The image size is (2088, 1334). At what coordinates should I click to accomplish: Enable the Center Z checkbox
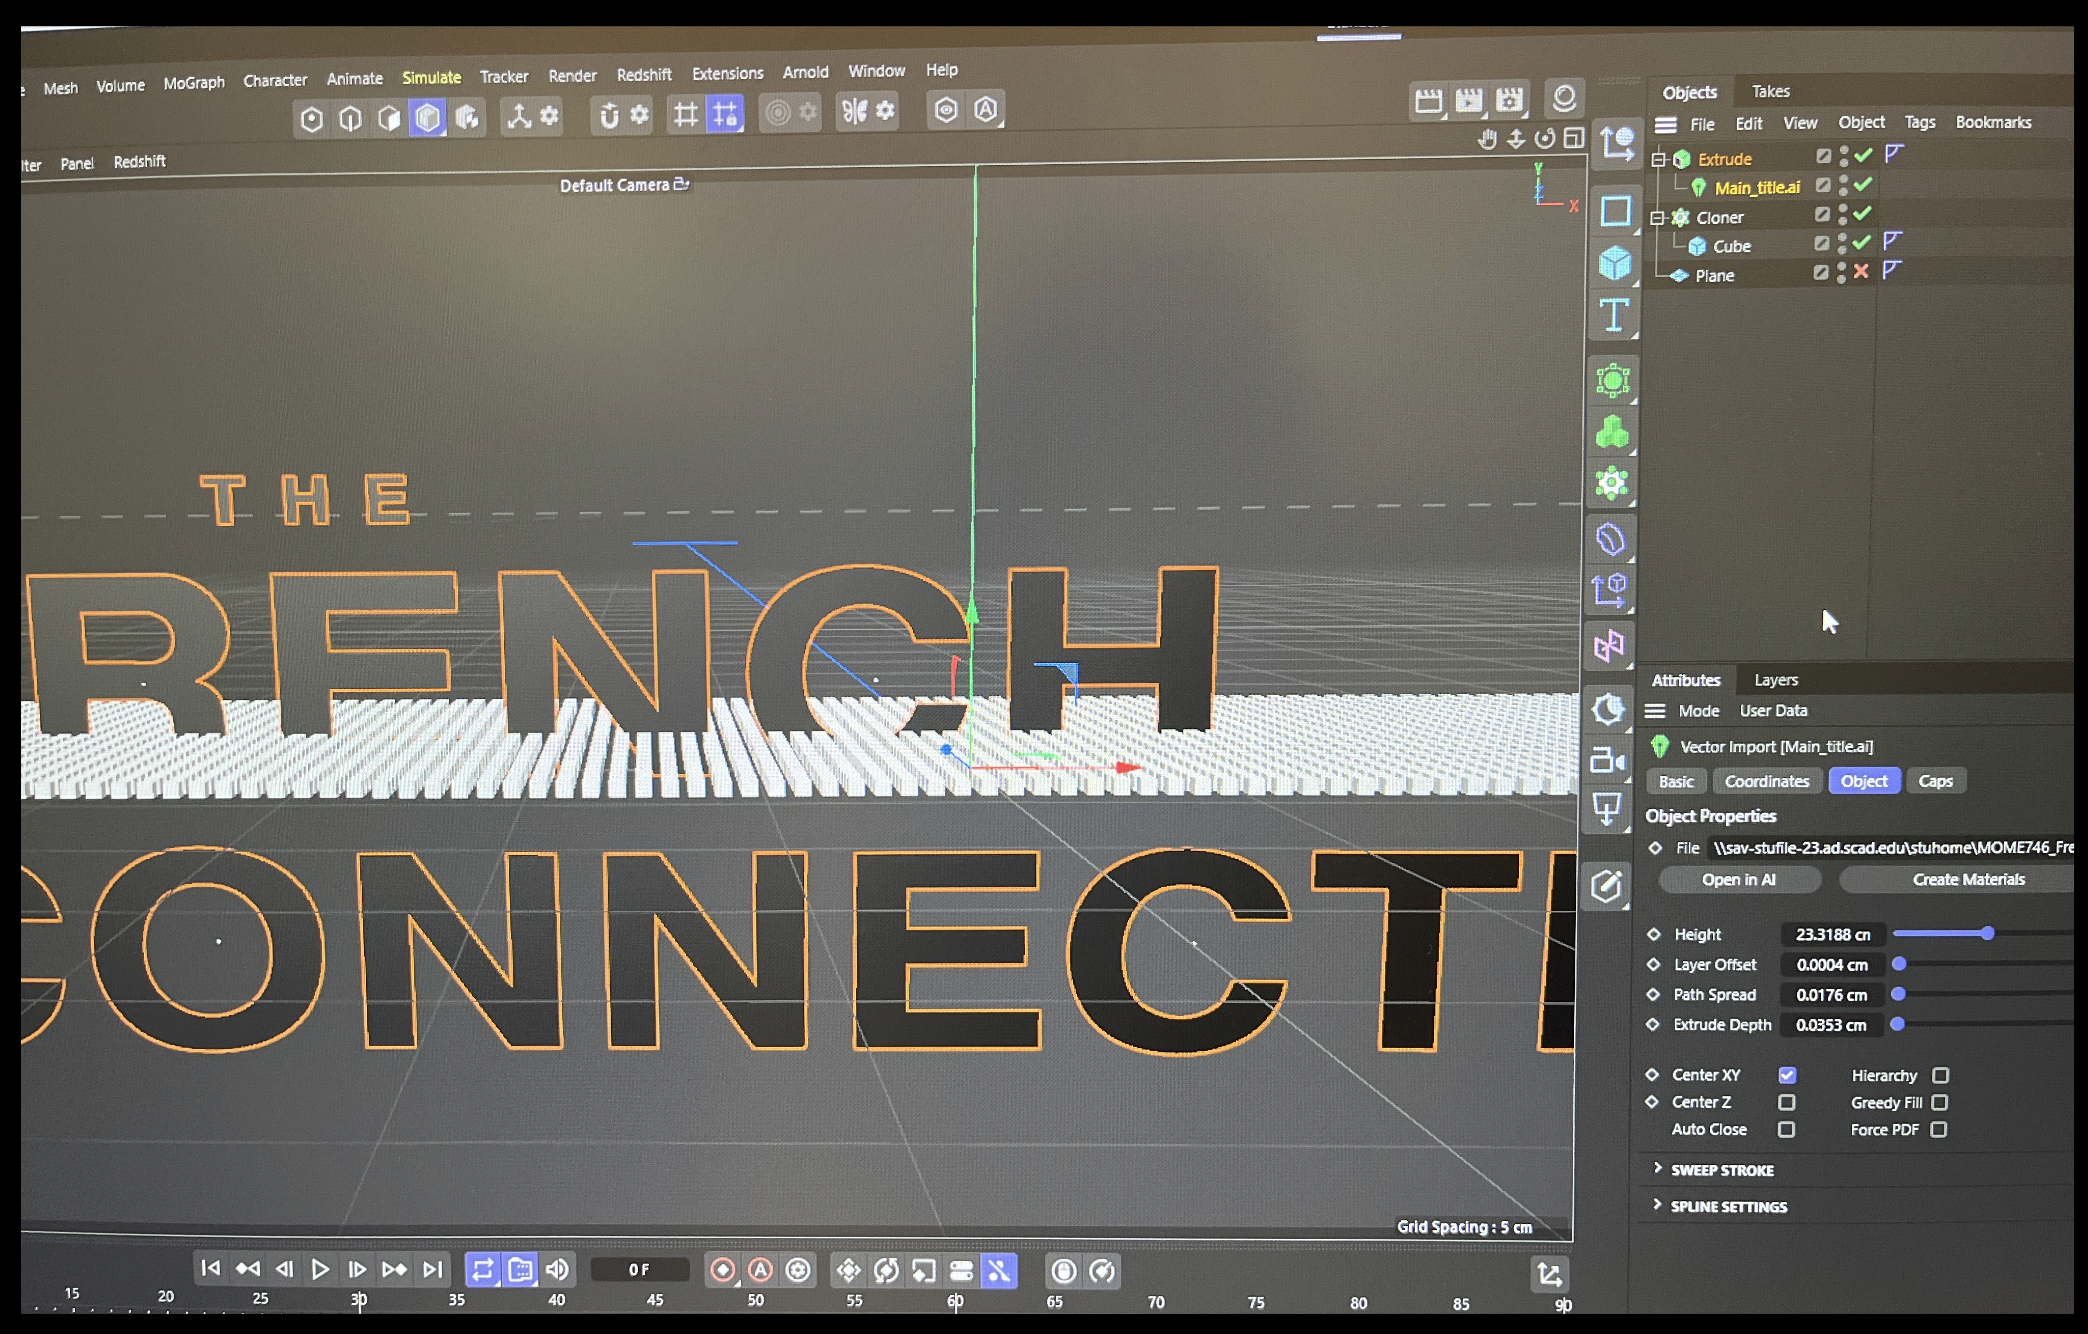click(1786, 1102)
